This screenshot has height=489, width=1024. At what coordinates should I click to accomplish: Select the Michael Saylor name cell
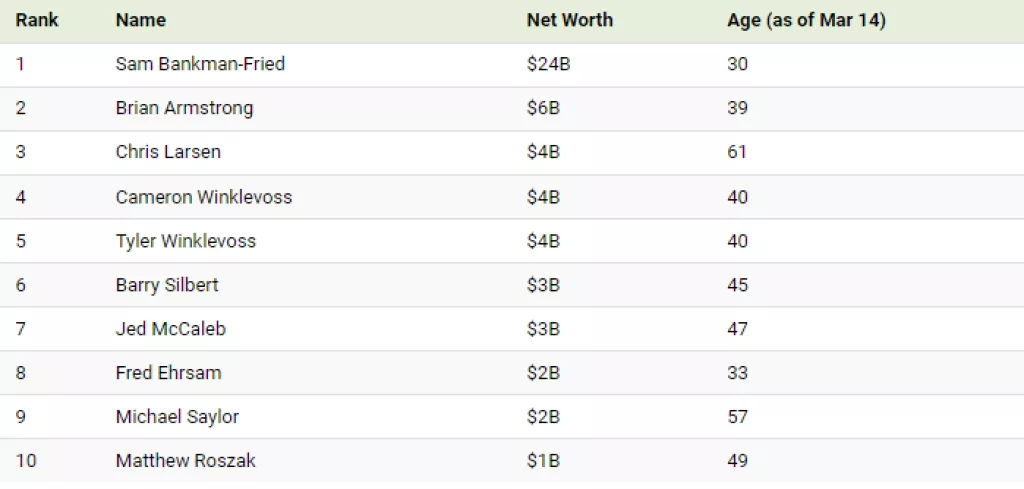[x=177, y=417]
